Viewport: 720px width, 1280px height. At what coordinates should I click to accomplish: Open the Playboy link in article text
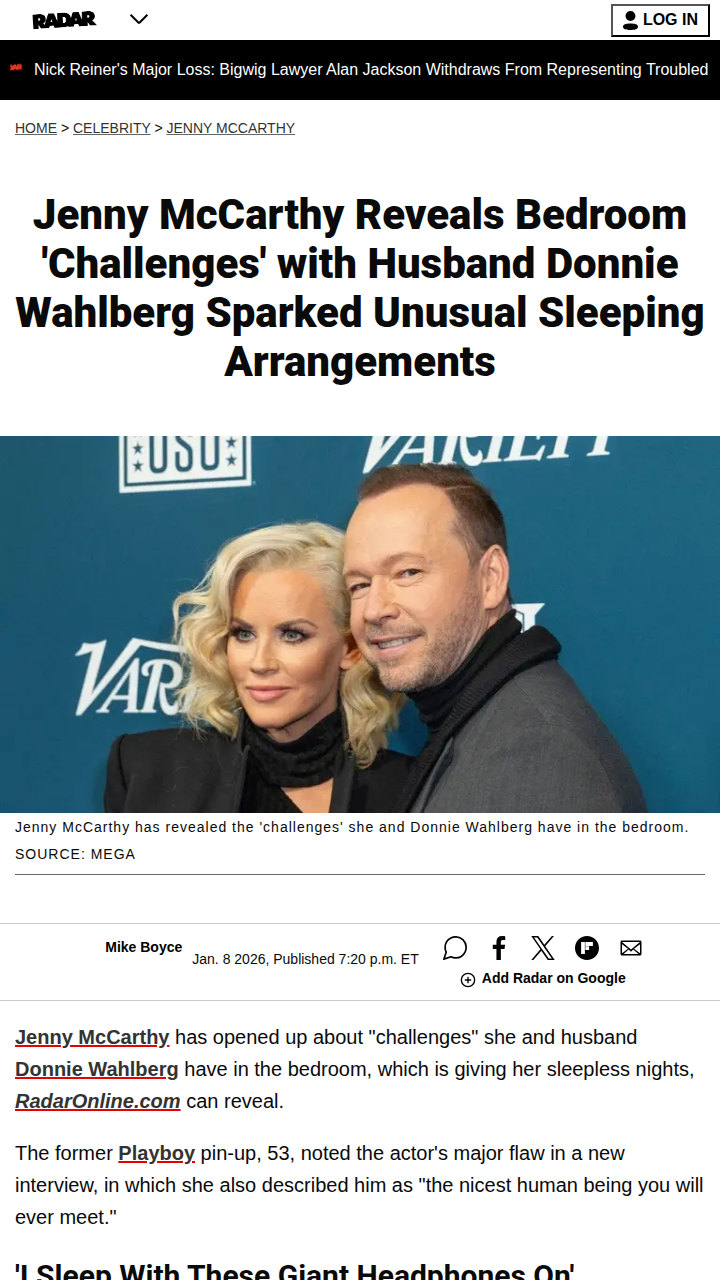tap(157, 1153)
